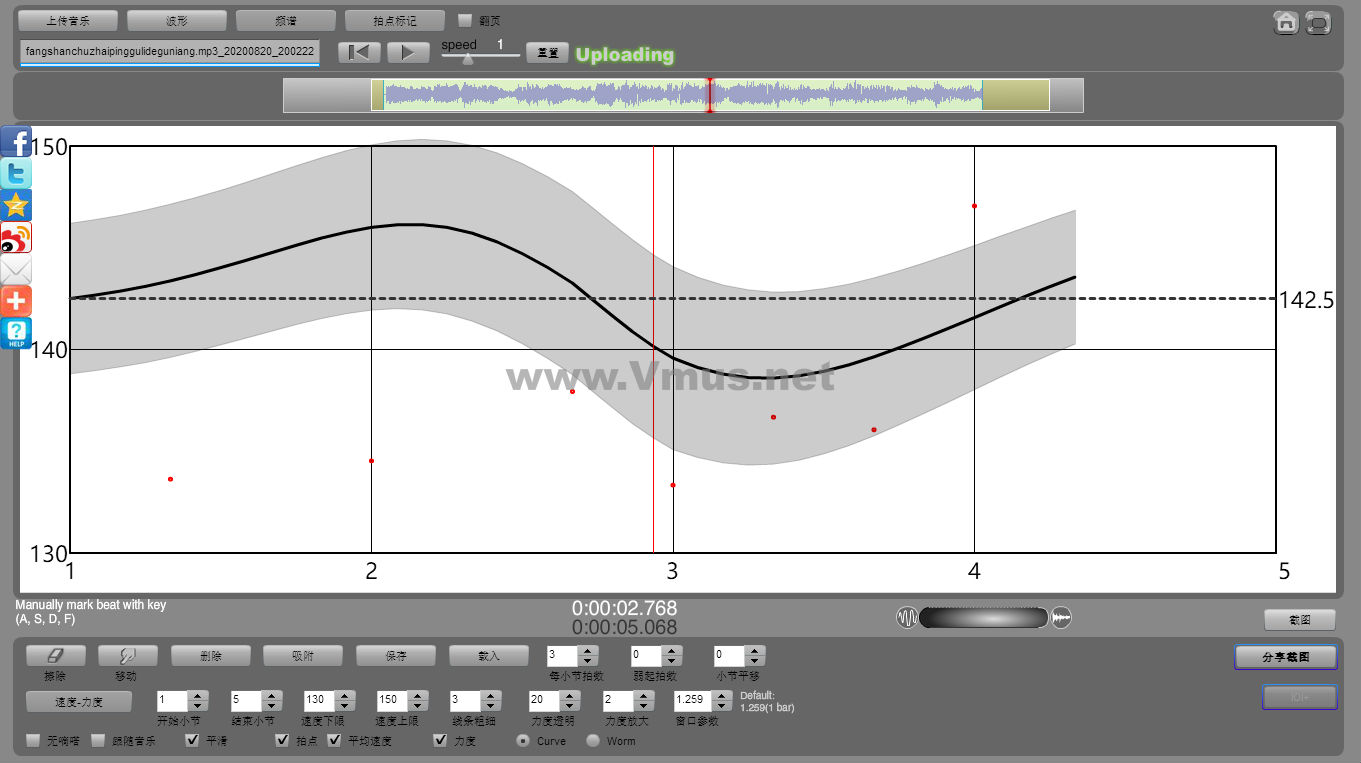Click the 上传音乐 upload music button
Image resolution: width=1361 pixels, height=763 pixels.
(x=68, y=20)
